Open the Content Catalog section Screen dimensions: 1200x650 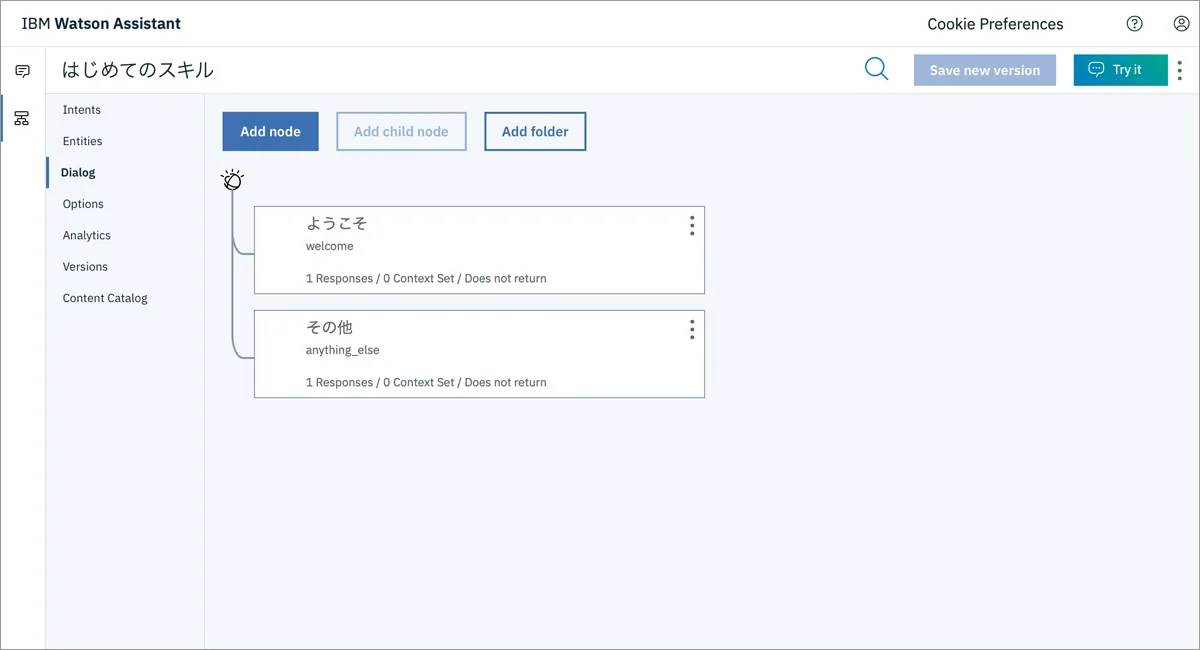click(105, 298)
